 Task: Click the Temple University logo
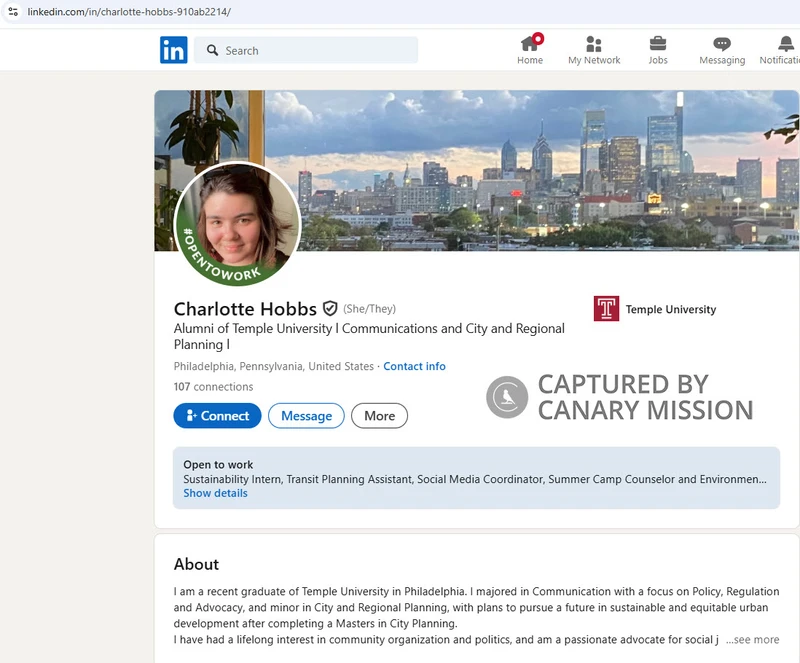click(606, 309)
